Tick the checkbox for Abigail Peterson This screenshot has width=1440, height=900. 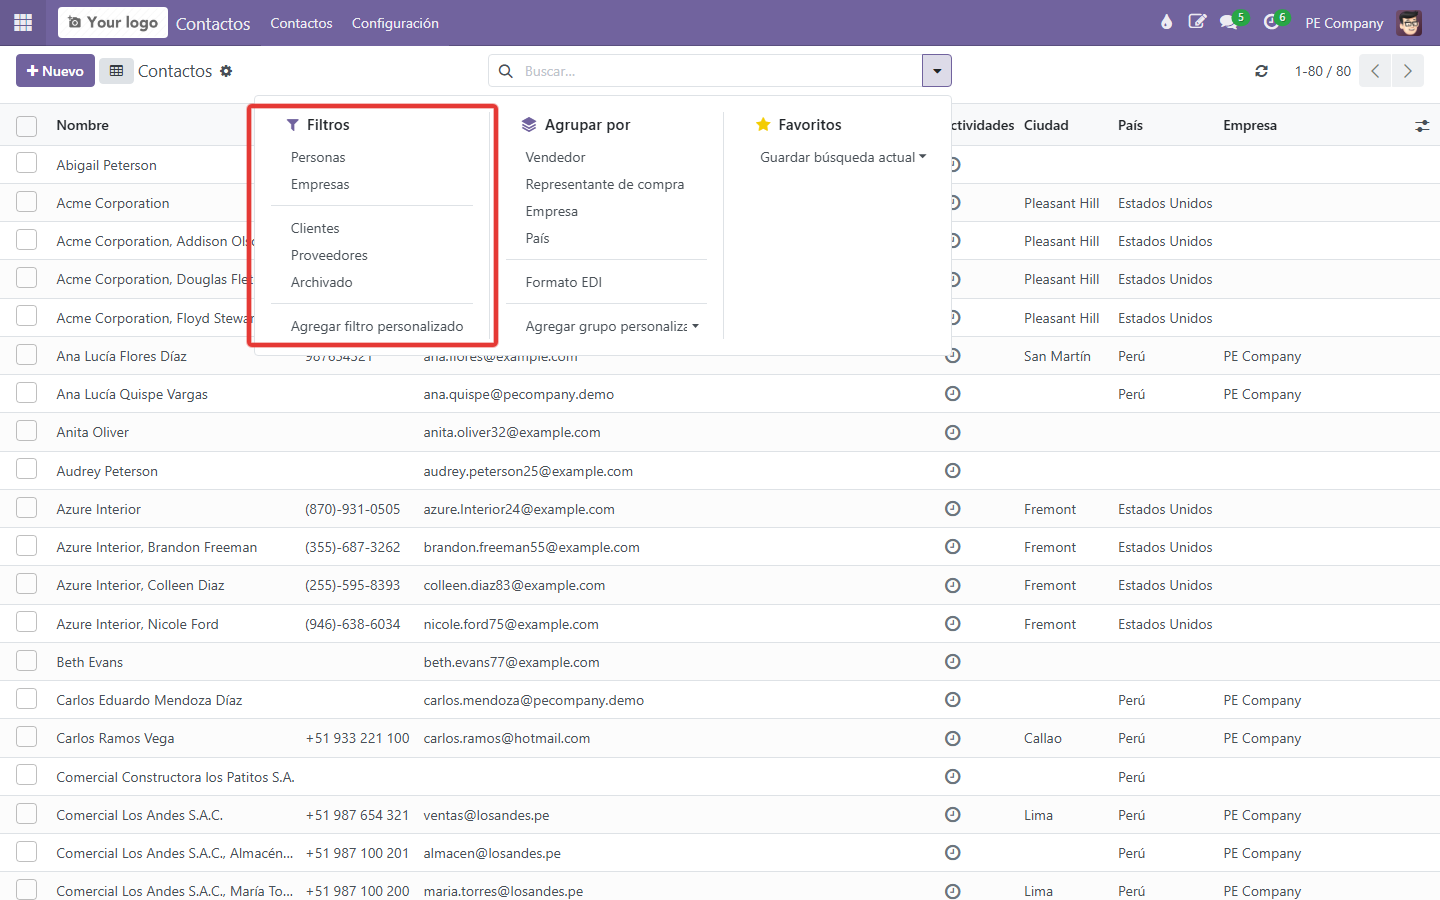pos(27,164)
